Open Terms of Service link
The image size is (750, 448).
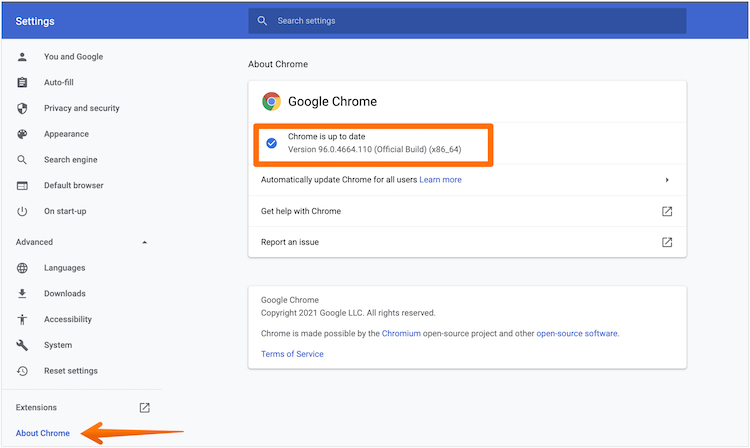[292, 354]
